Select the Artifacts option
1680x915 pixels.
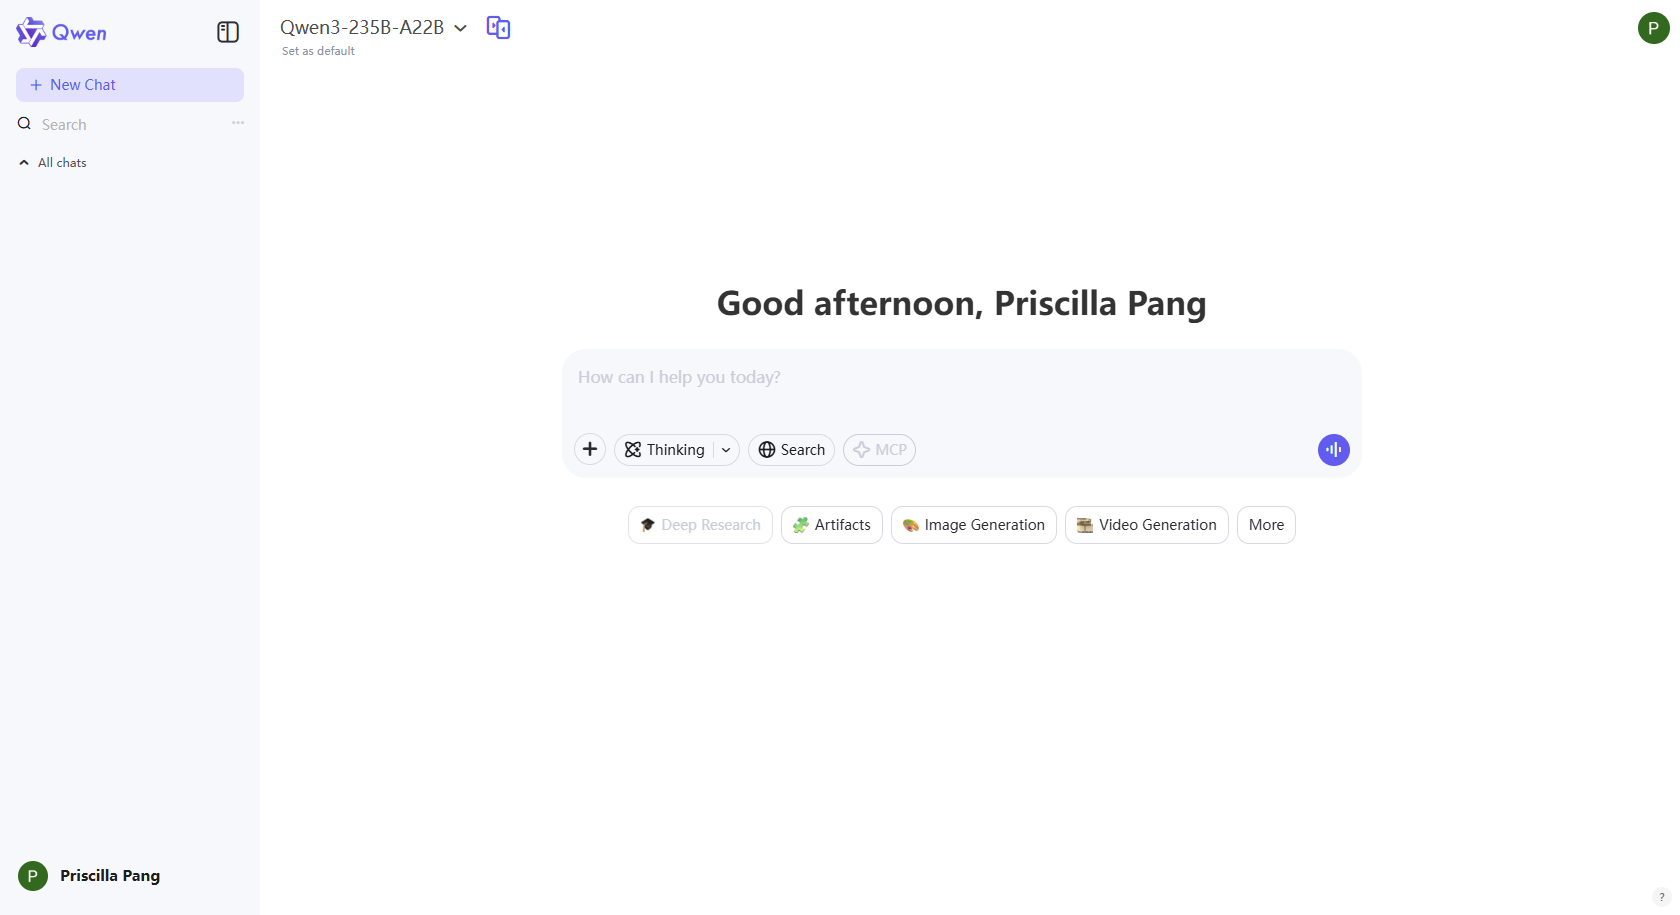pyautogui.click(x=831, y=525)
